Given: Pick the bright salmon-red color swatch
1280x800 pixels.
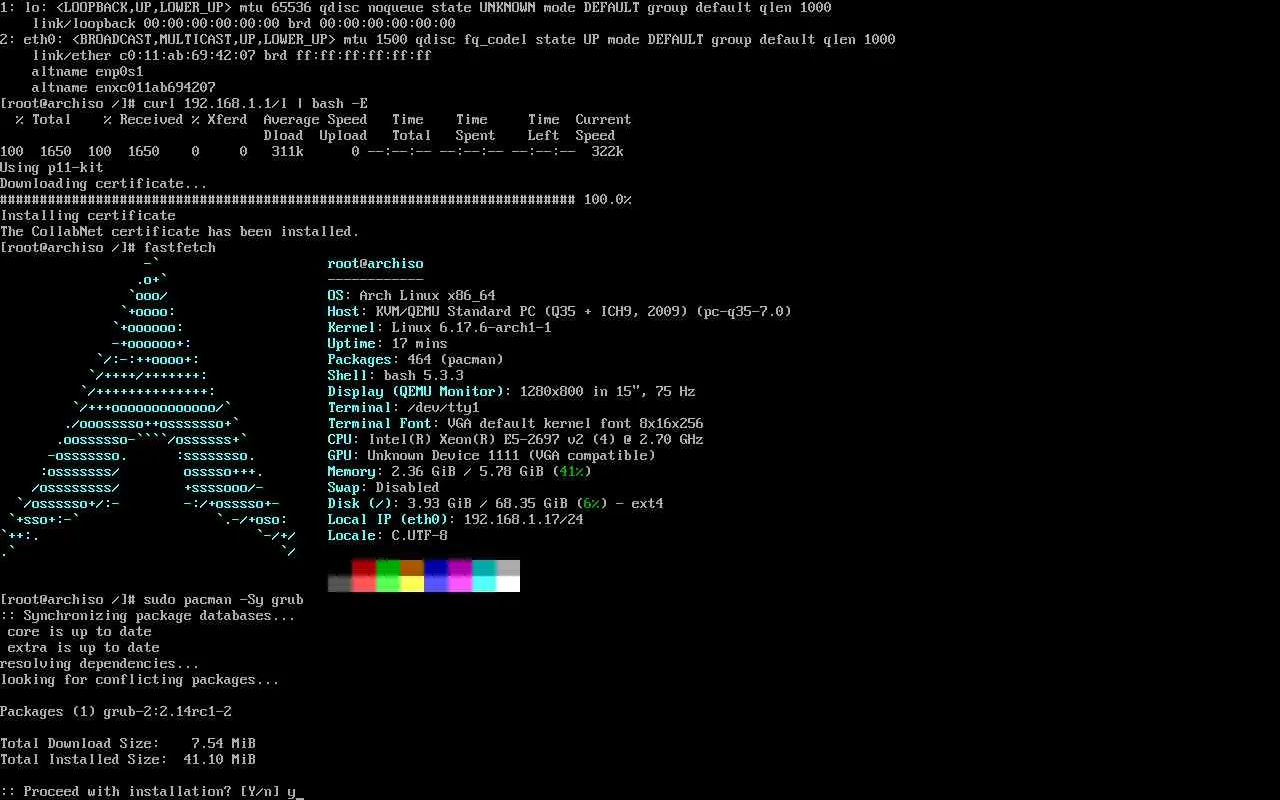Looking at the screenshot, I should point(364,584).
